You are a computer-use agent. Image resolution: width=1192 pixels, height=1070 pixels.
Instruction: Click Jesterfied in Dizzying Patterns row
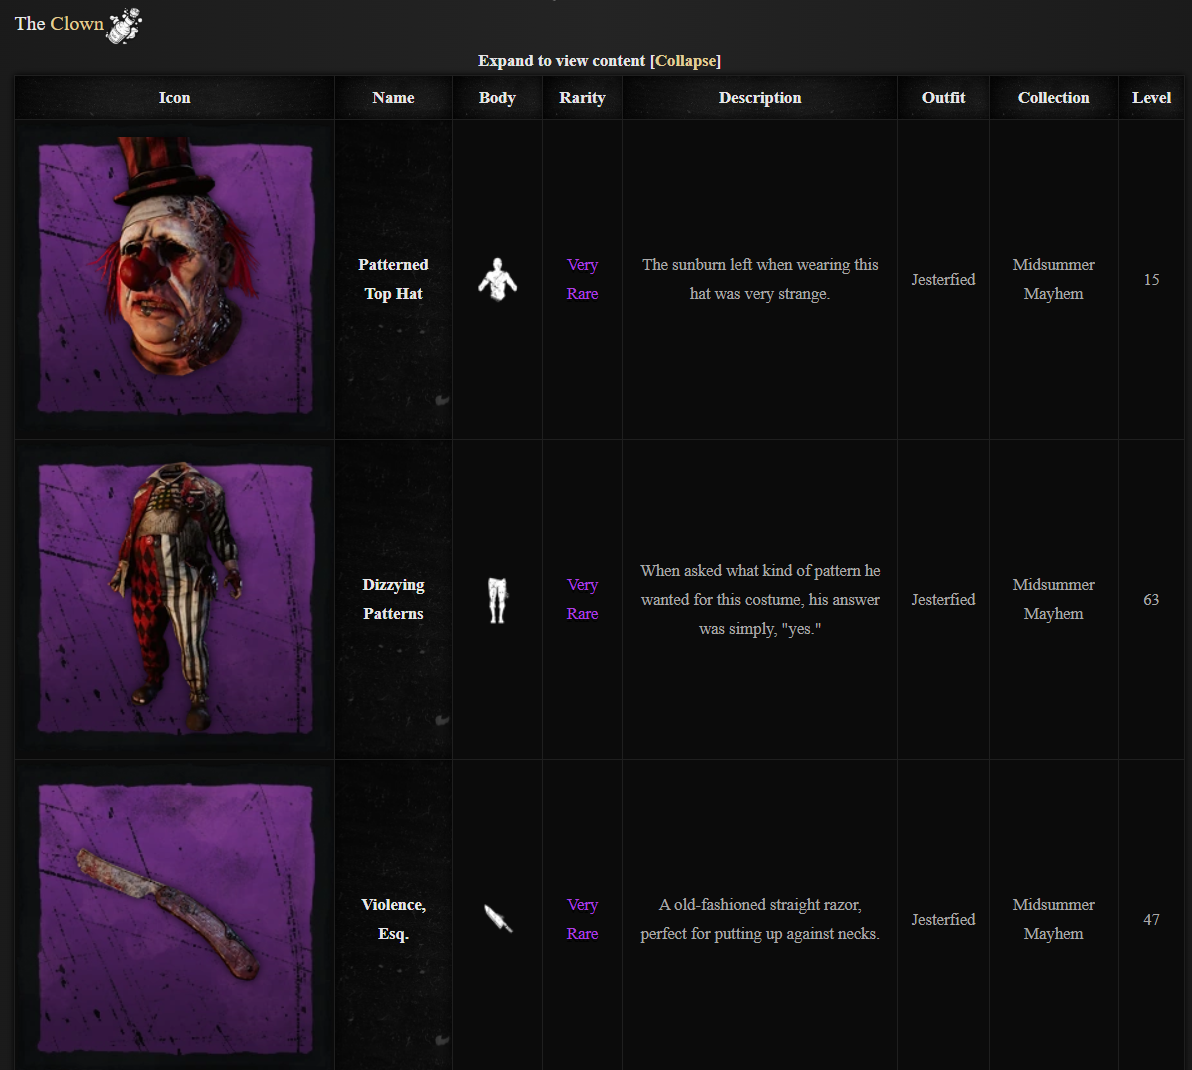coord(943,600)
